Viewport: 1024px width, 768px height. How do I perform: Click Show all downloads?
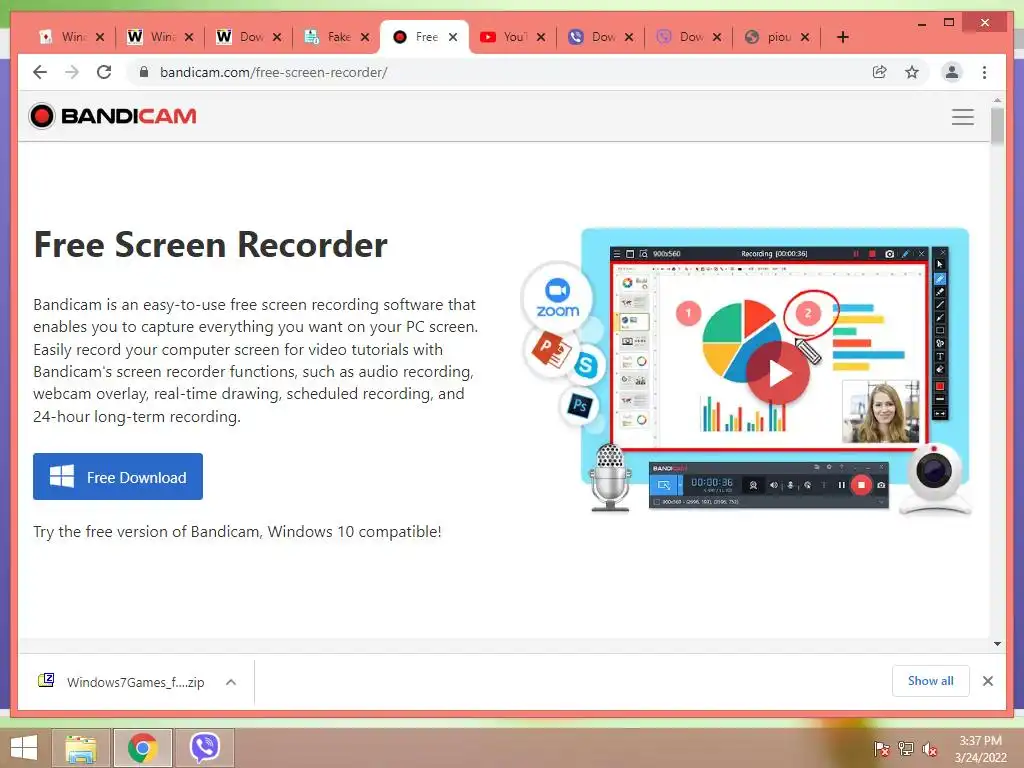click(x=931, y=680)
